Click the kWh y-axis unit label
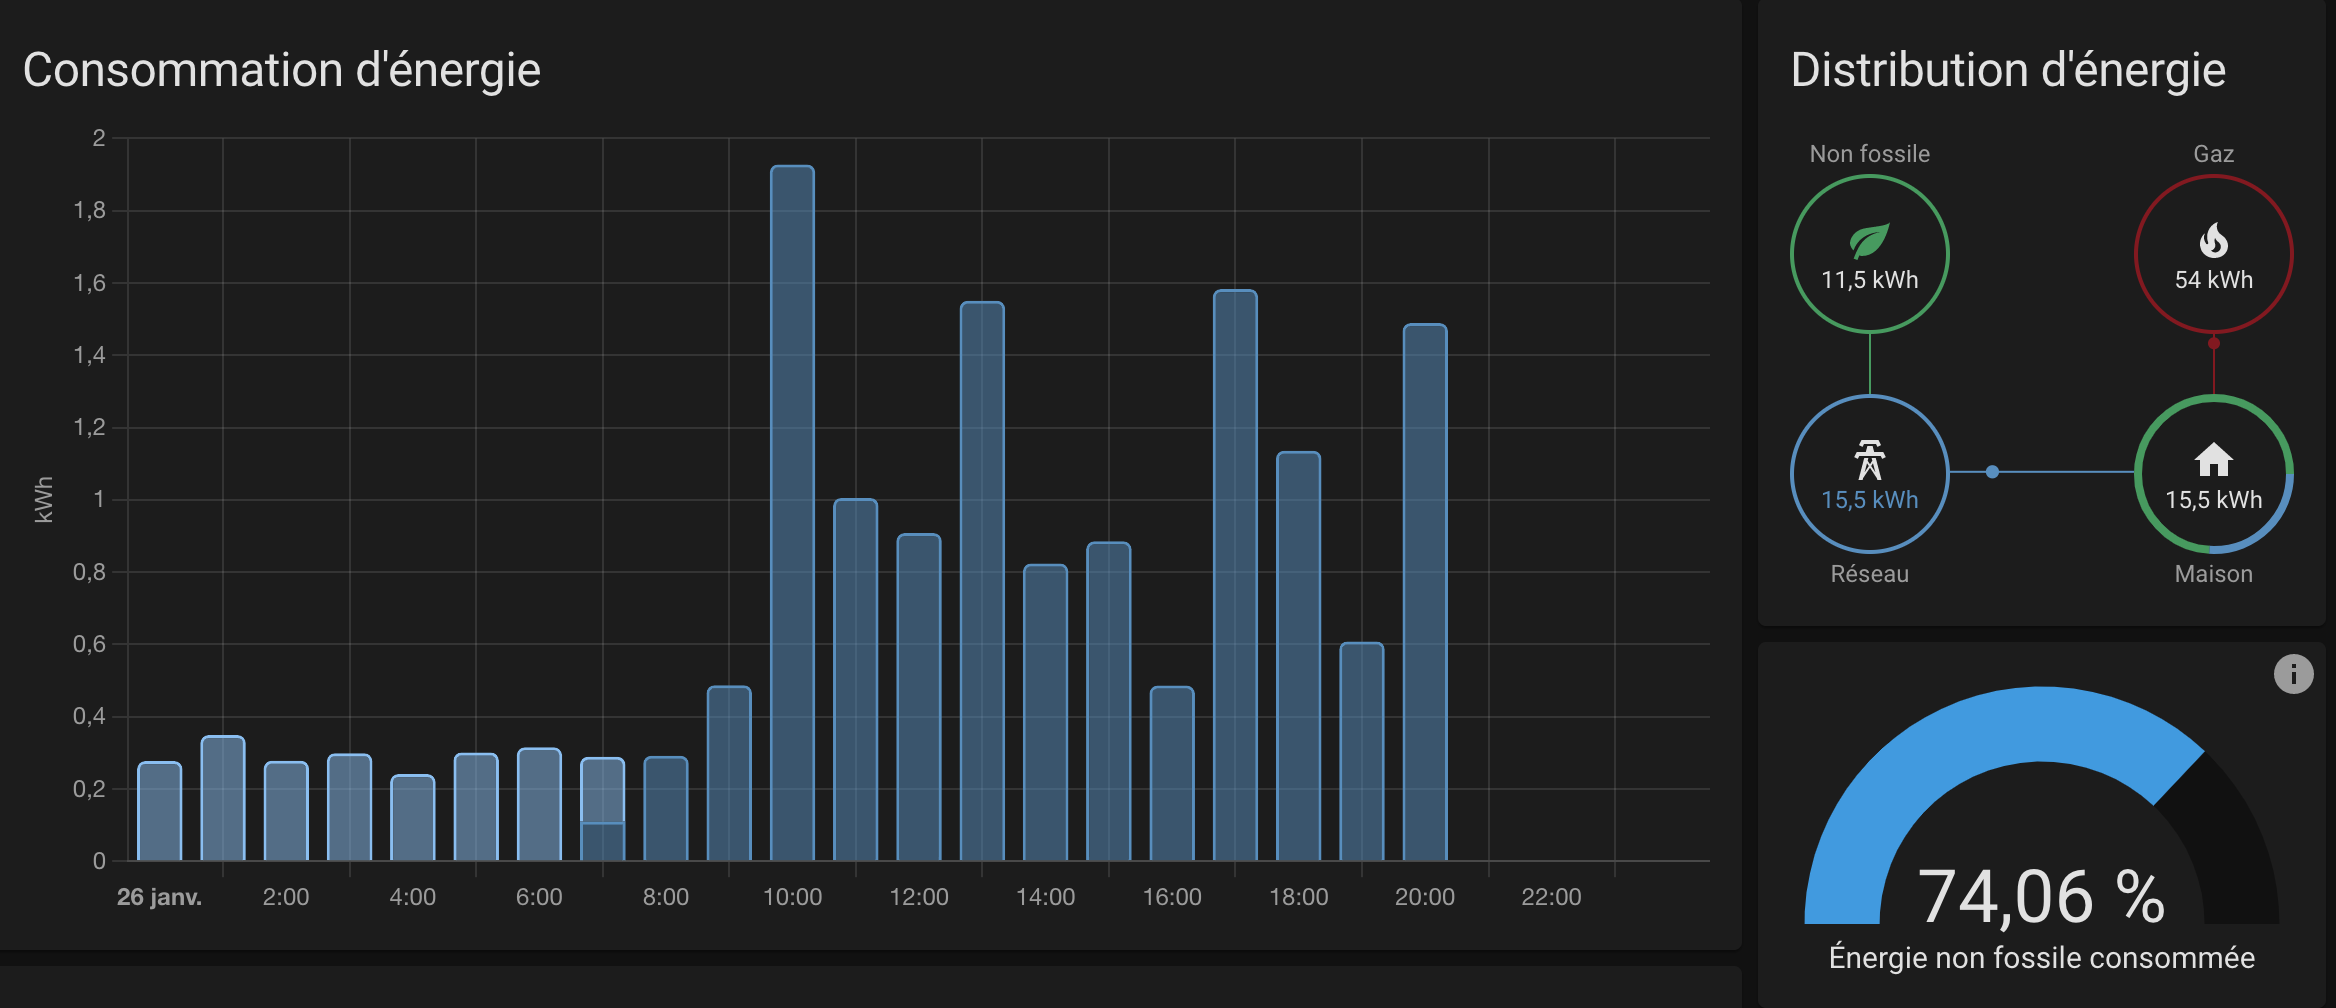This screenshot has width=2336, height=1008. pyautogui.click(x=43, y=499)
